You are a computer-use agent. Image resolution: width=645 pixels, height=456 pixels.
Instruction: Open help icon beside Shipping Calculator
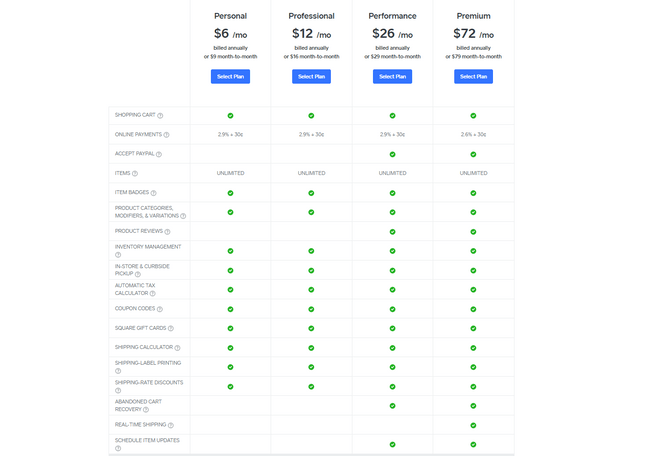[x=177, y=348]
